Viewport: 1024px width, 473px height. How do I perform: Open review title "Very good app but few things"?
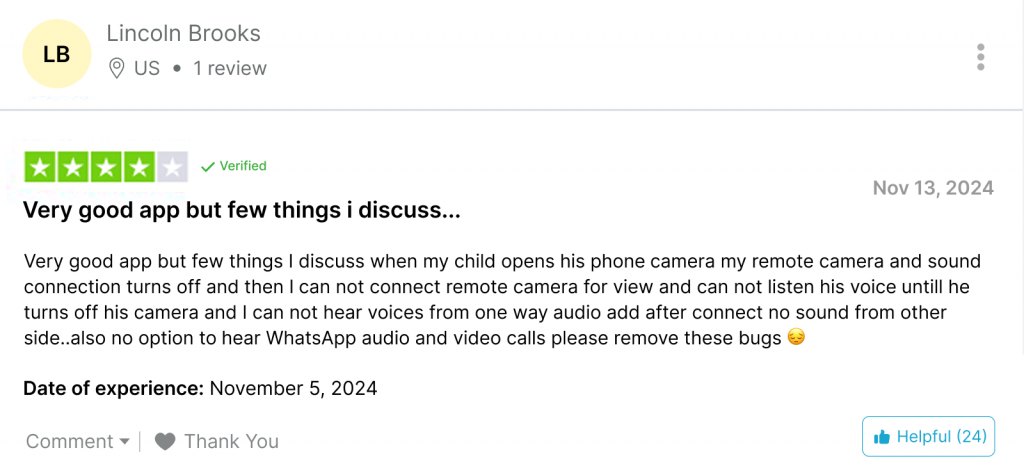pos(242,210)
